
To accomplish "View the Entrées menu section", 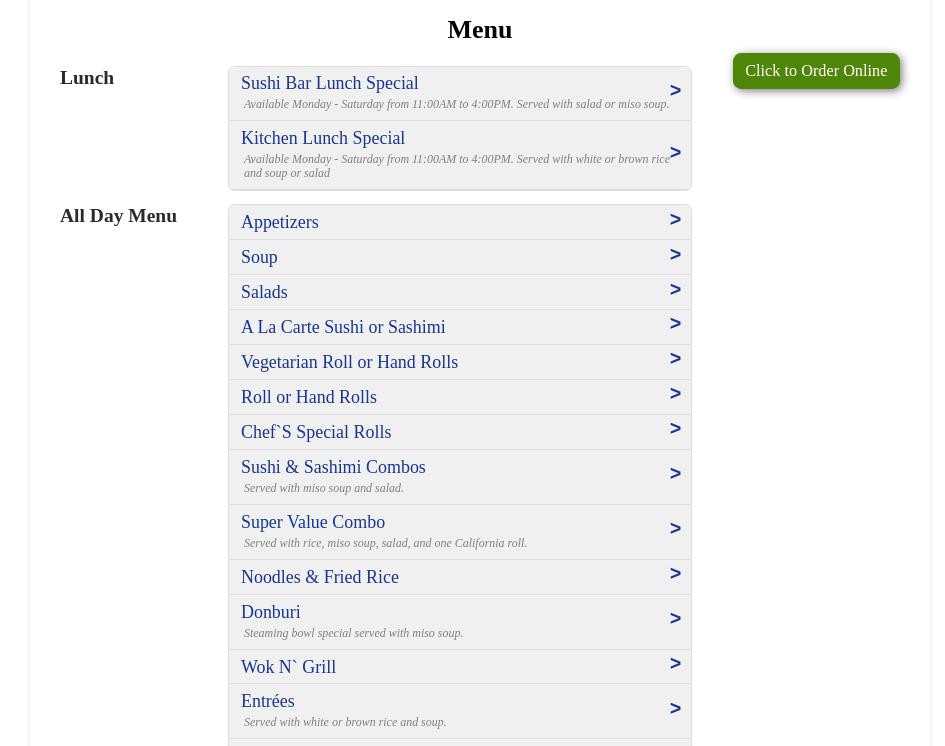I will click(267, 701).
